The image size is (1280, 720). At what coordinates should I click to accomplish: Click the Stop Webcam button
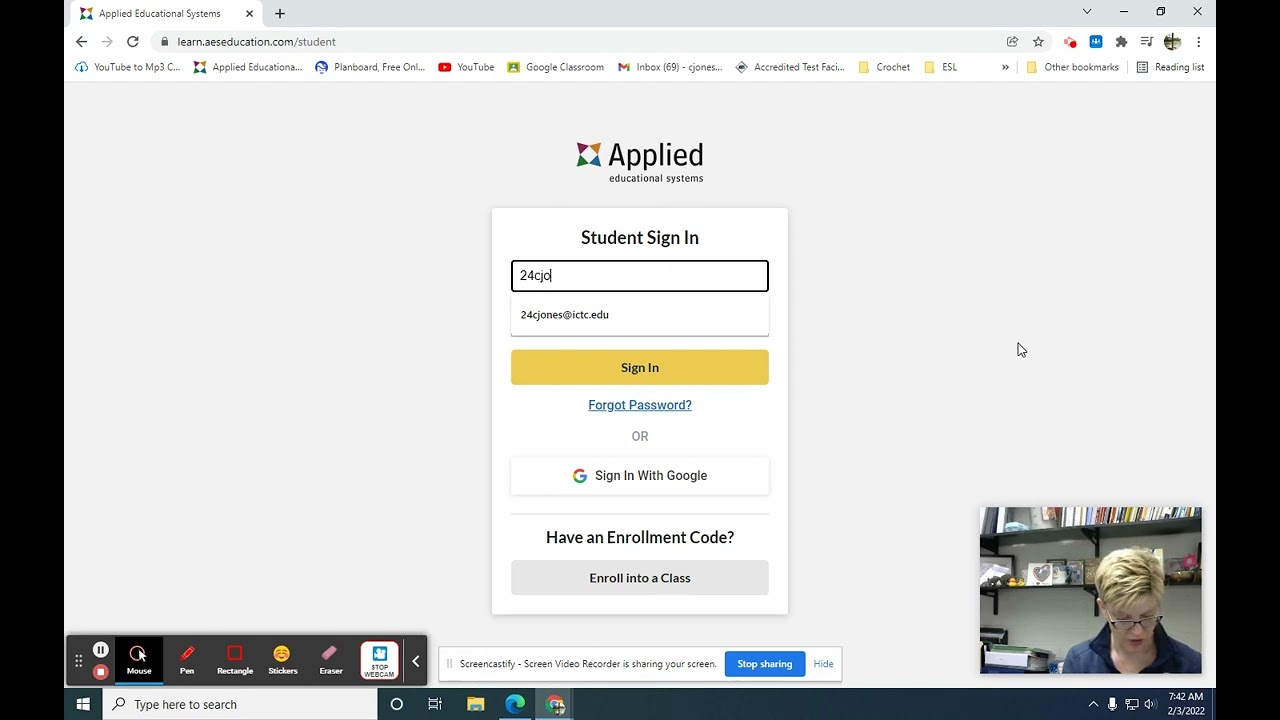click(379, 661)
